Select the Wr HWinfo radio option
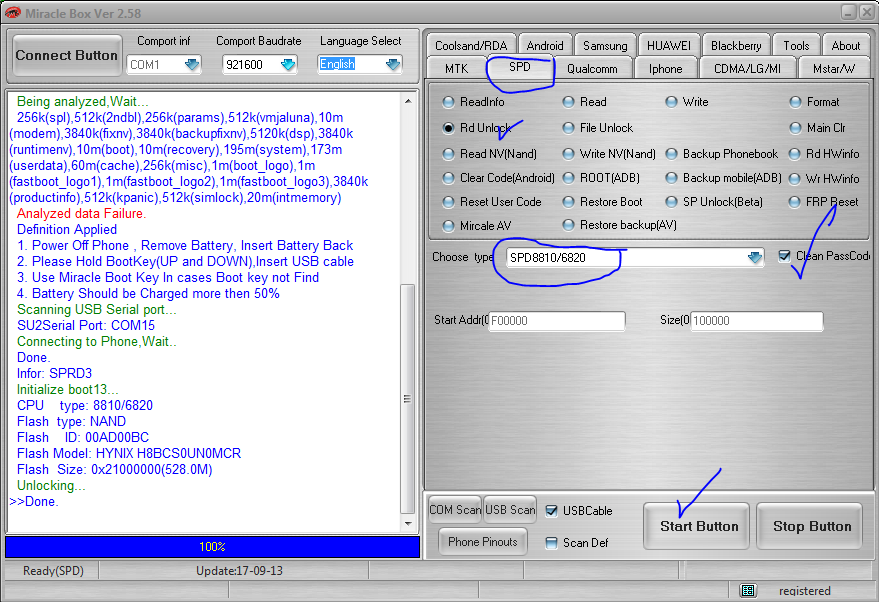This screenshot has width=879, height=602. coord(795,179)
